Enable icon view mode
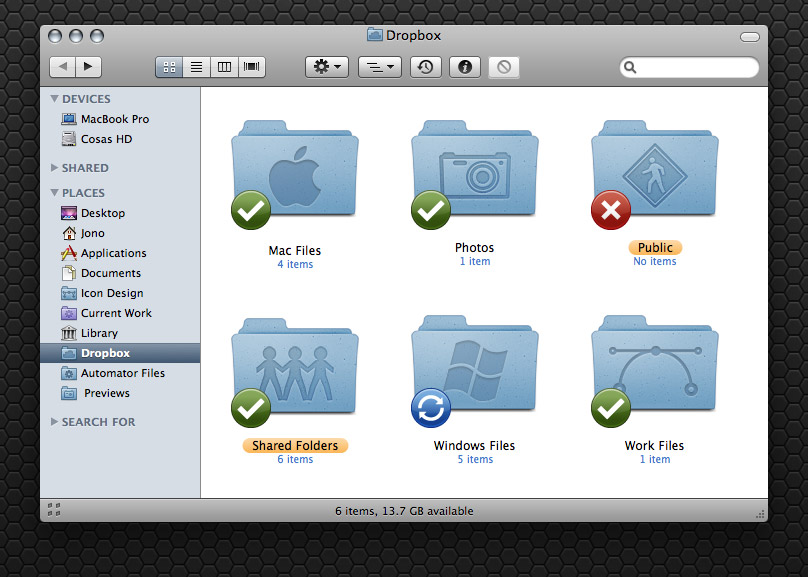The image size is (808, 577). 169,67
